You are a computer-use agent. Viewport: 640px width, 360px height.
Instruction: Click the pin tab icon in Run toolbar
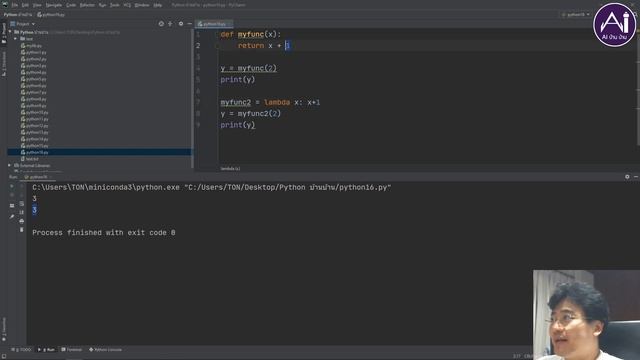pos(12,216)
